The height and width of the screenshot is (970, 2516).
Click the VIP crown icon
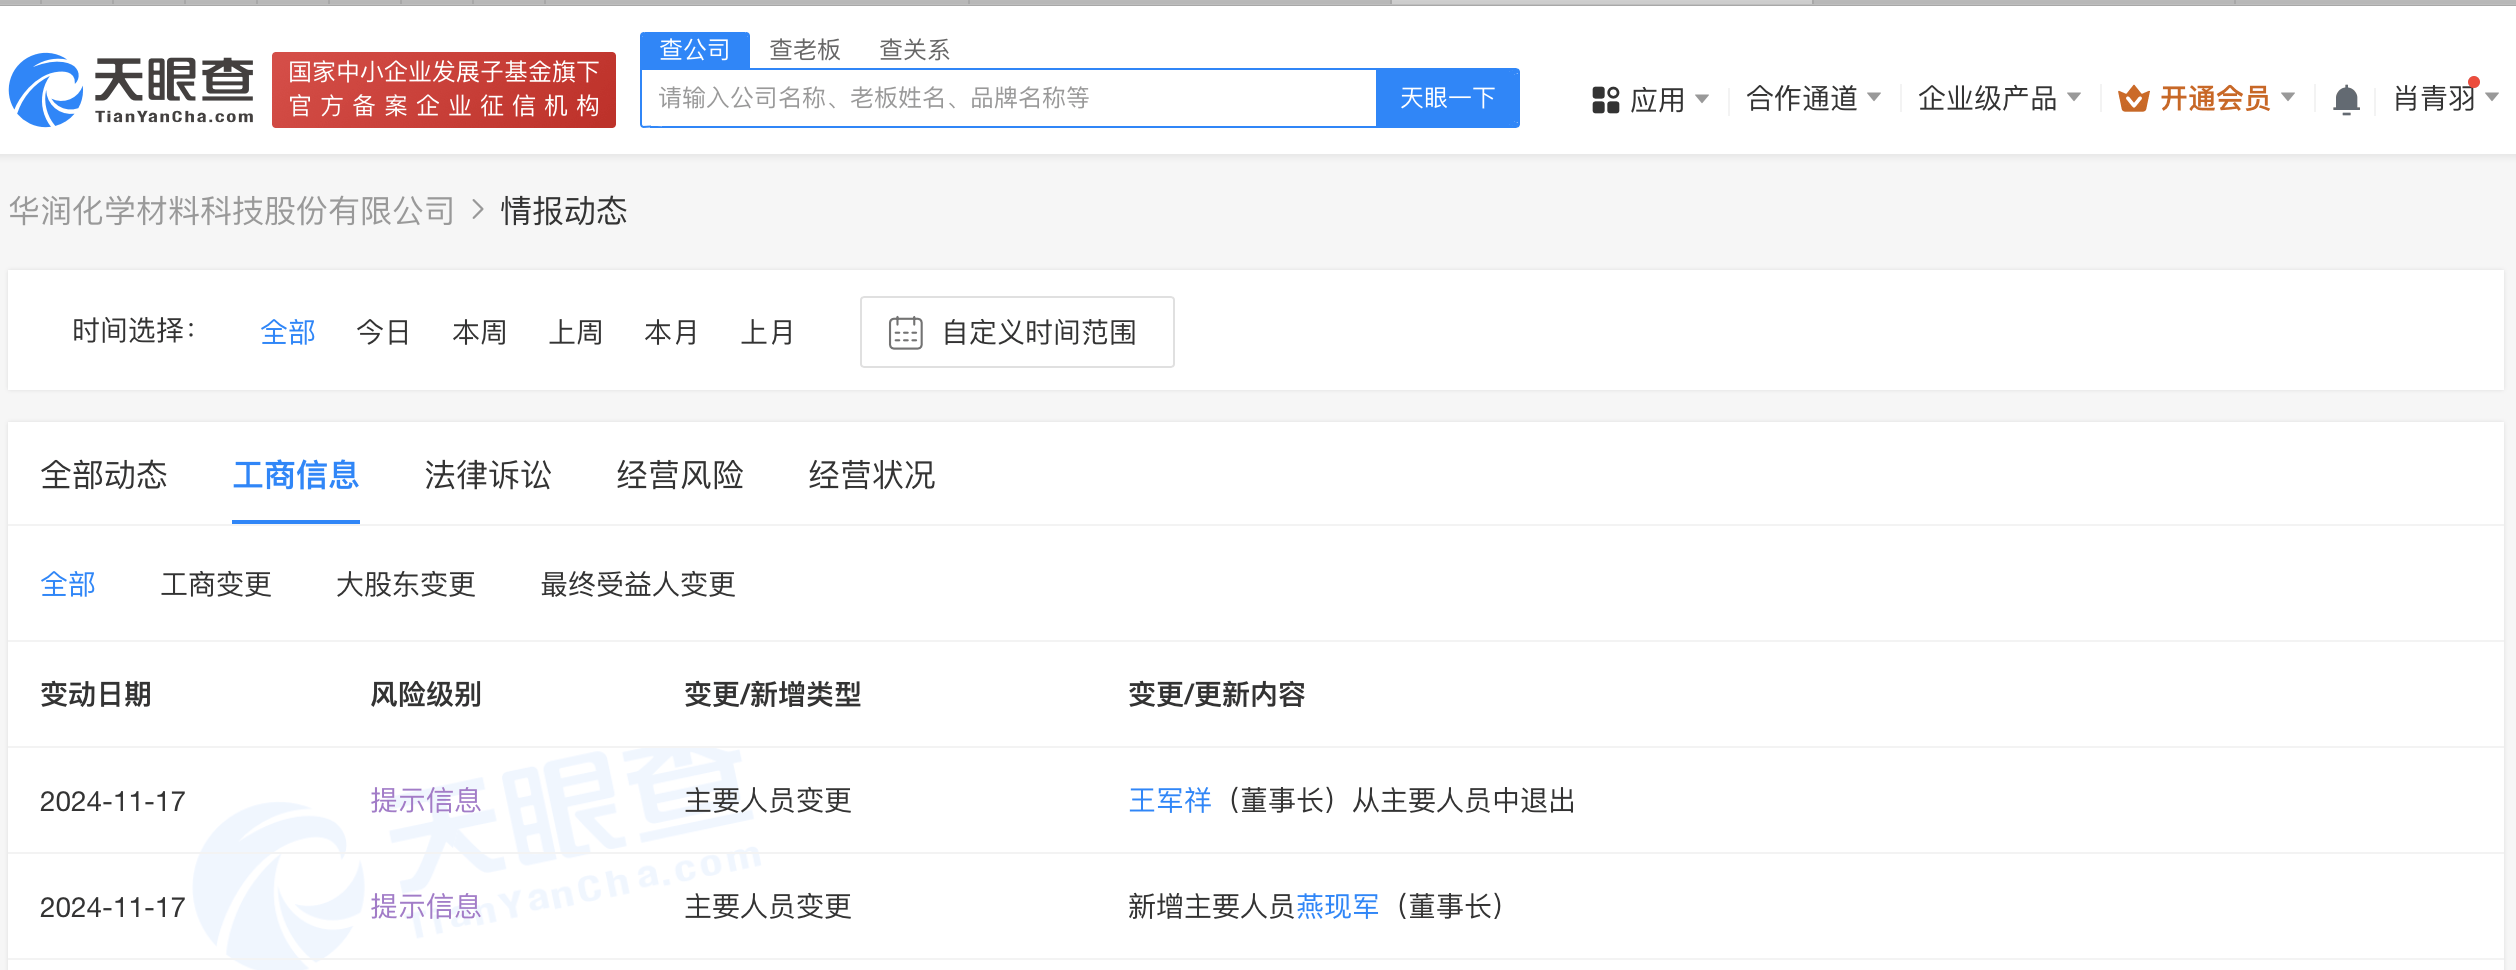[2133, 99]
